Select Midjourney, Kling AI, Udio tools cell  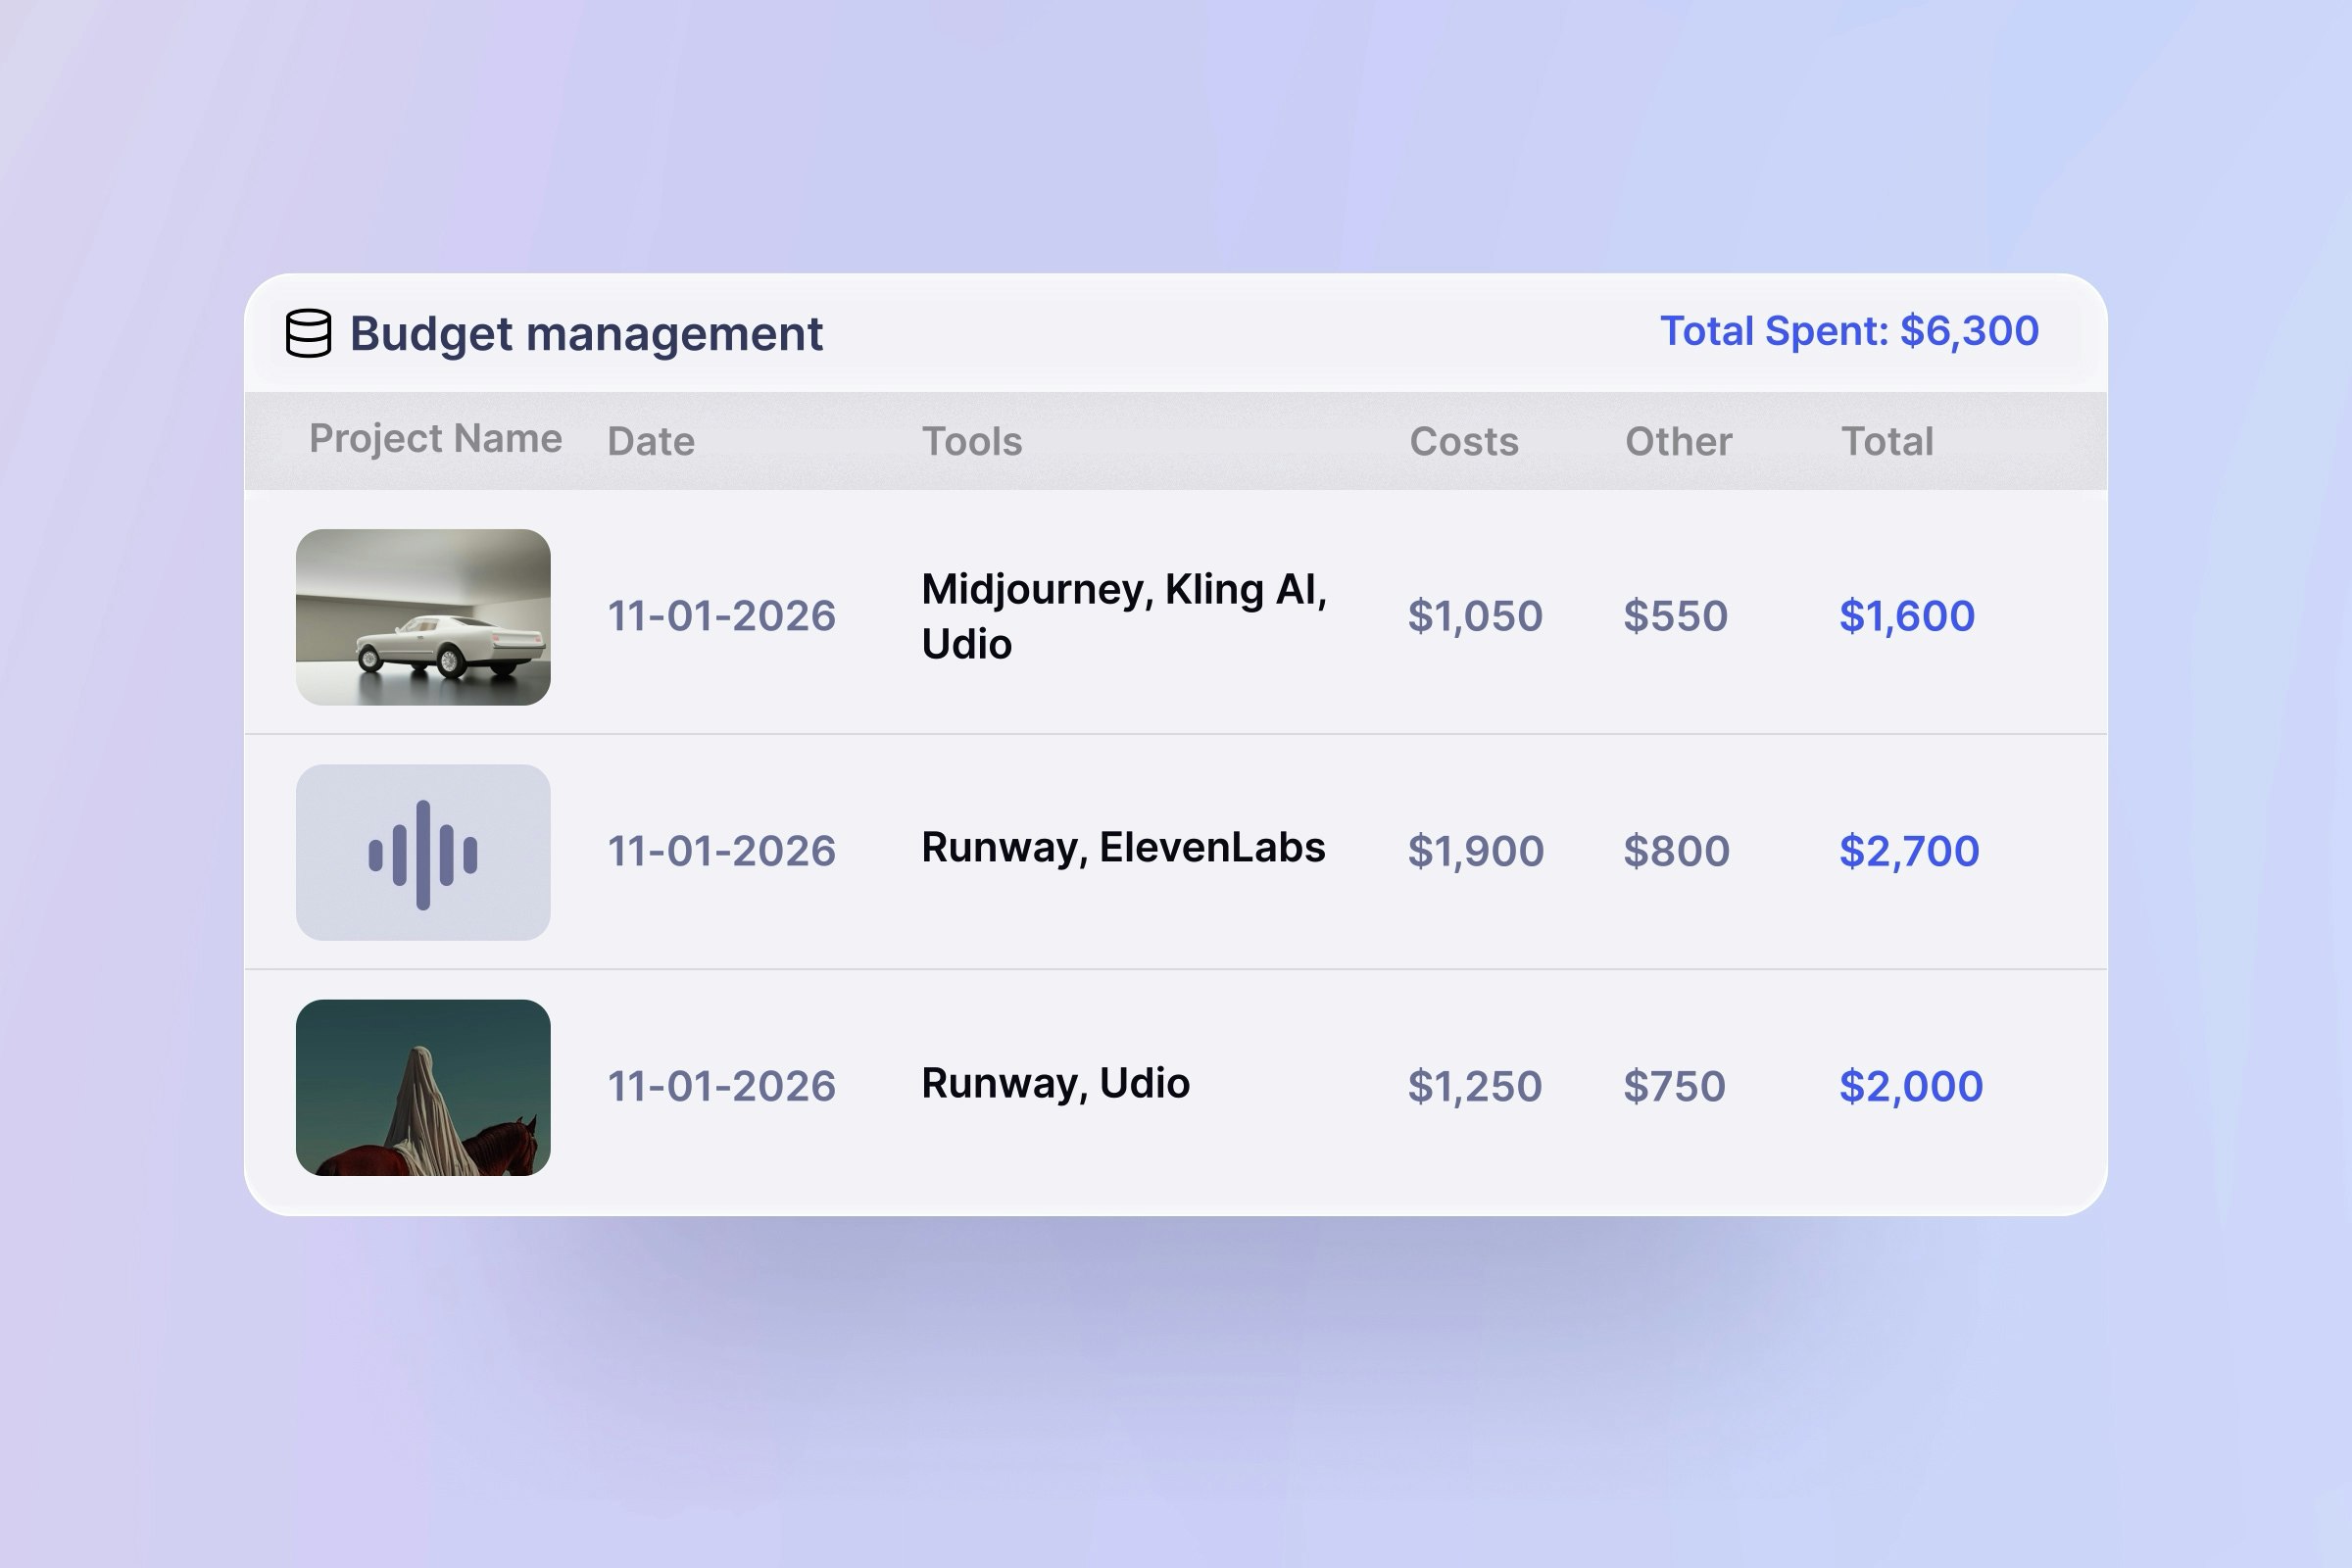(x=1123, y=616)
